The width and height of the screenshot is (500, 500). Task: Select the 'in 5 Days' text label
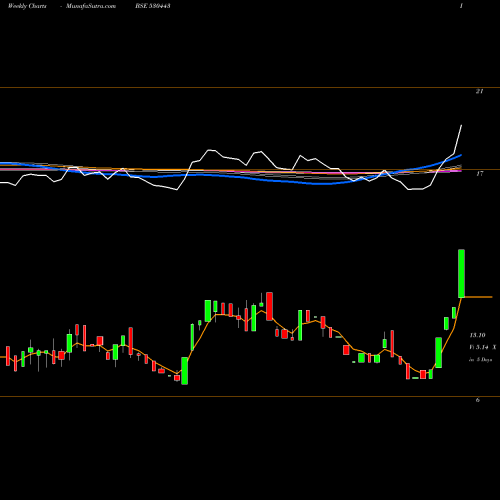(x=480, y=360)
